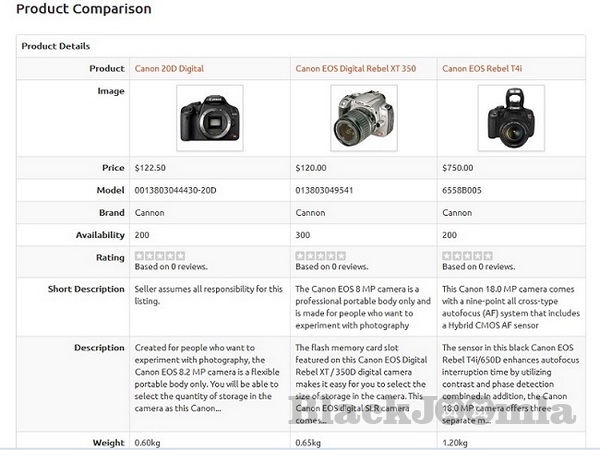Click the 0.60kg weight value

(x=148, y=442)
